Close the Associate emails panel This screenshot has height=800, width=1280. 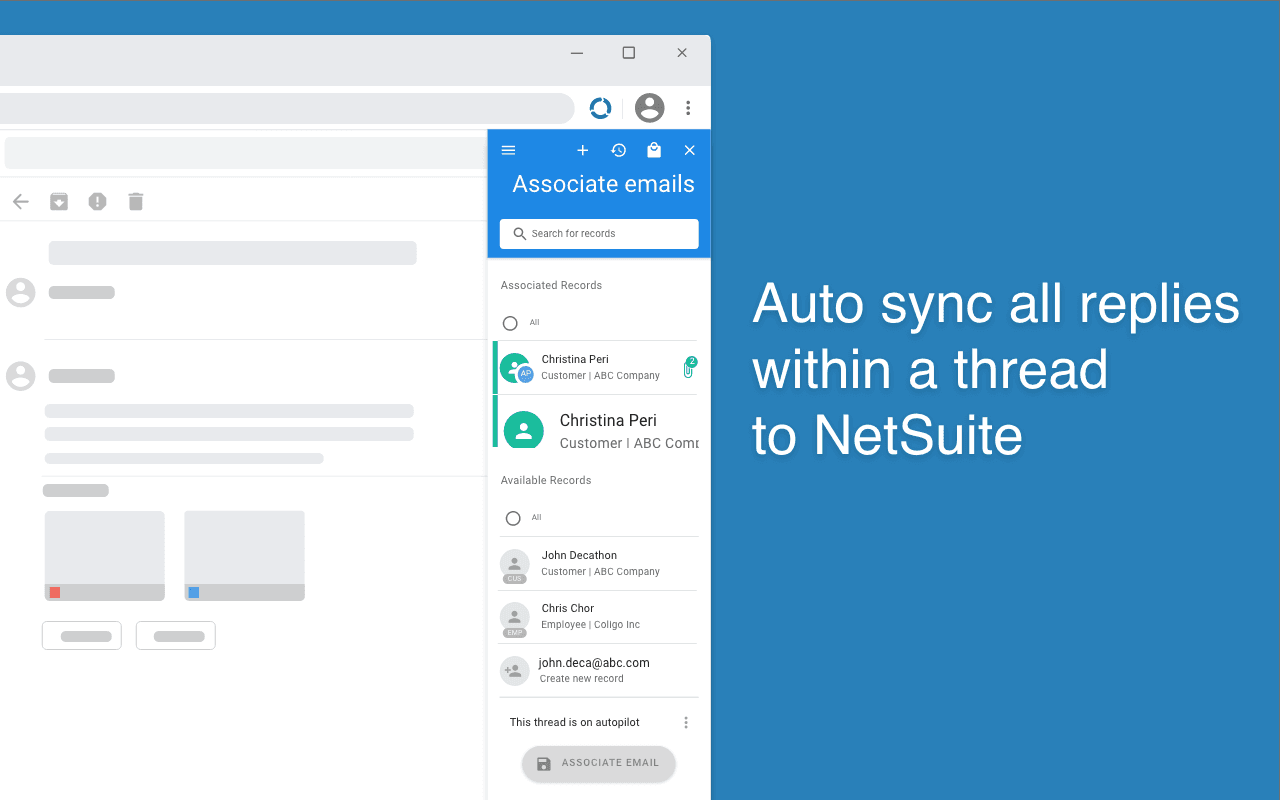(x=689, y=150)
